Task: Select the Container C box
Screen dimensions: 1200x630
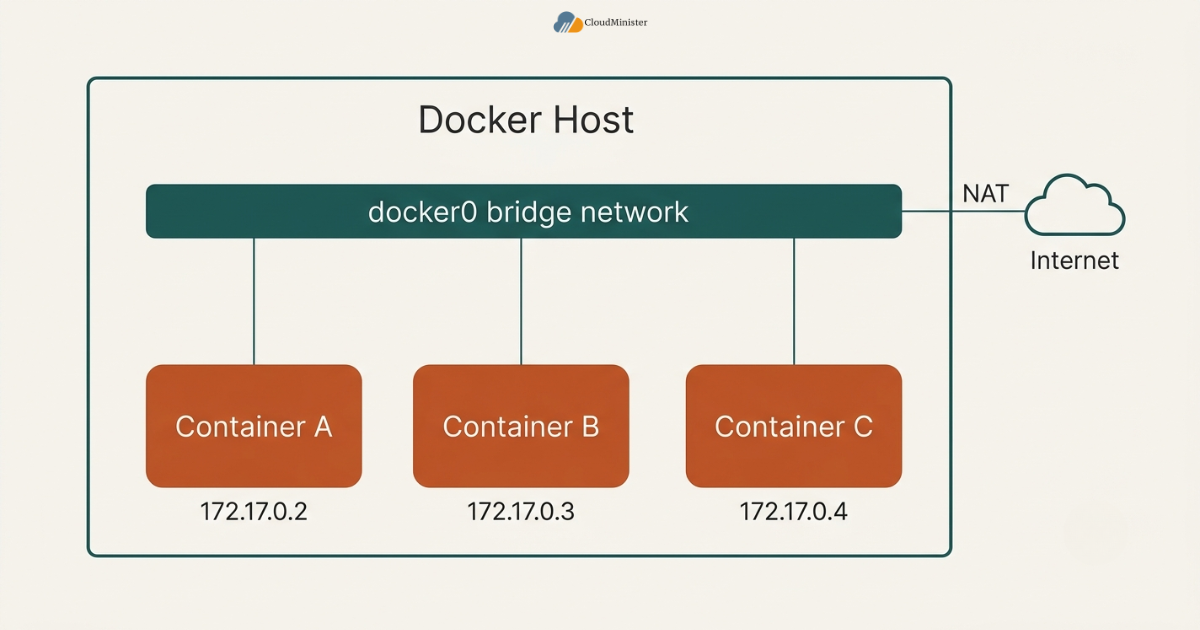Action: pos(794,426)
